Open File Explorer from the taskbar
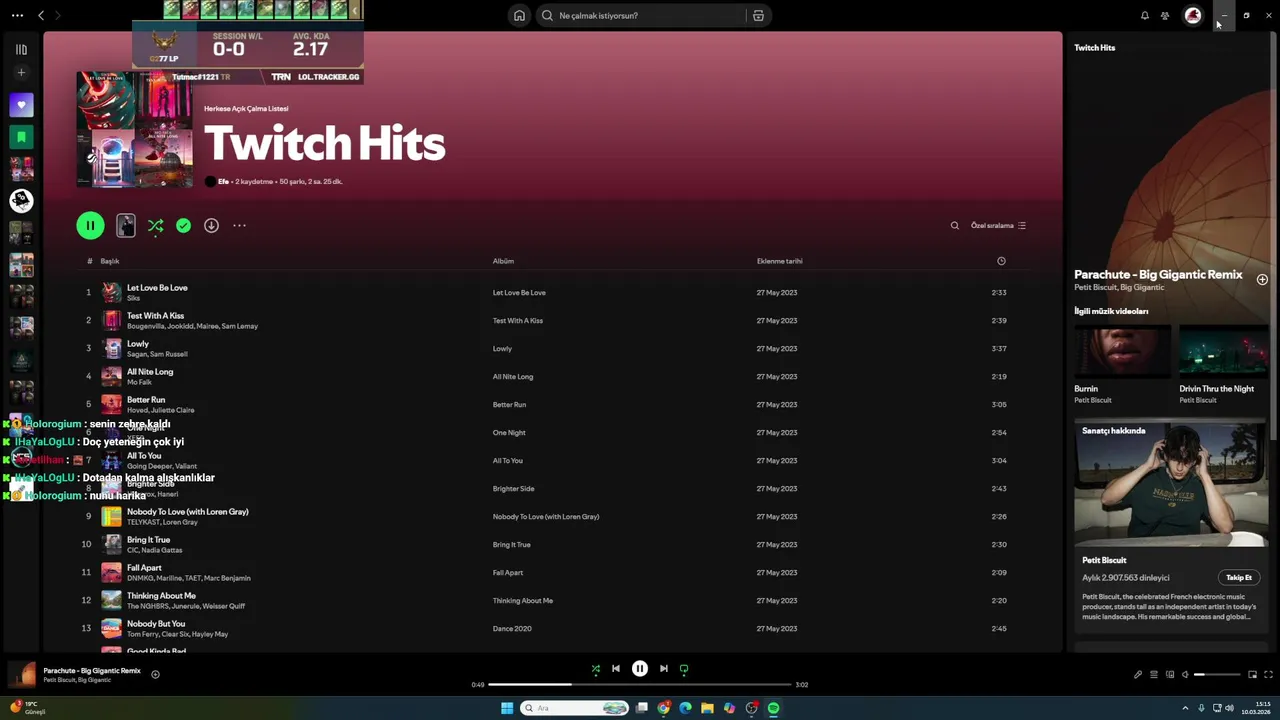The image size is (1280, 720). coord(707,708)
